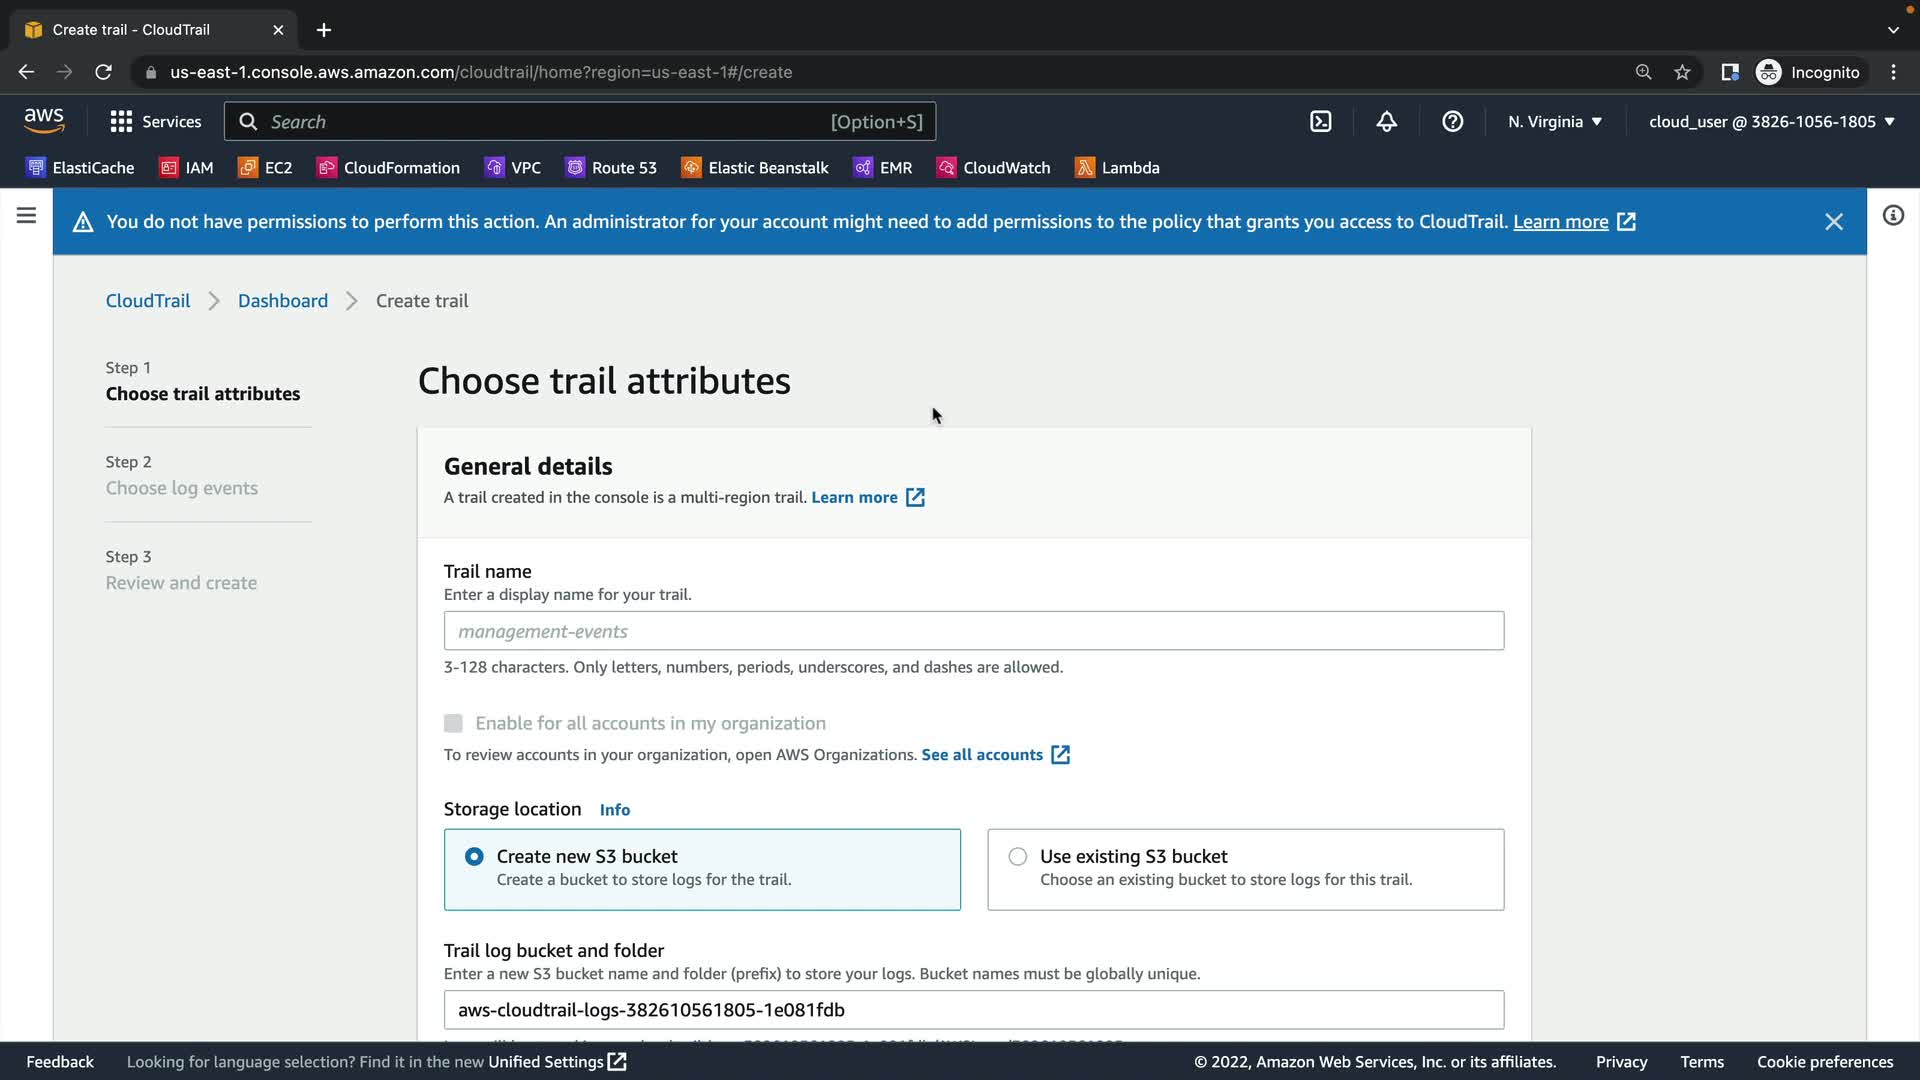Select Create new S3 bucket option
The width and height of the screenshot is (1920, 1080).
pos(474,857)
